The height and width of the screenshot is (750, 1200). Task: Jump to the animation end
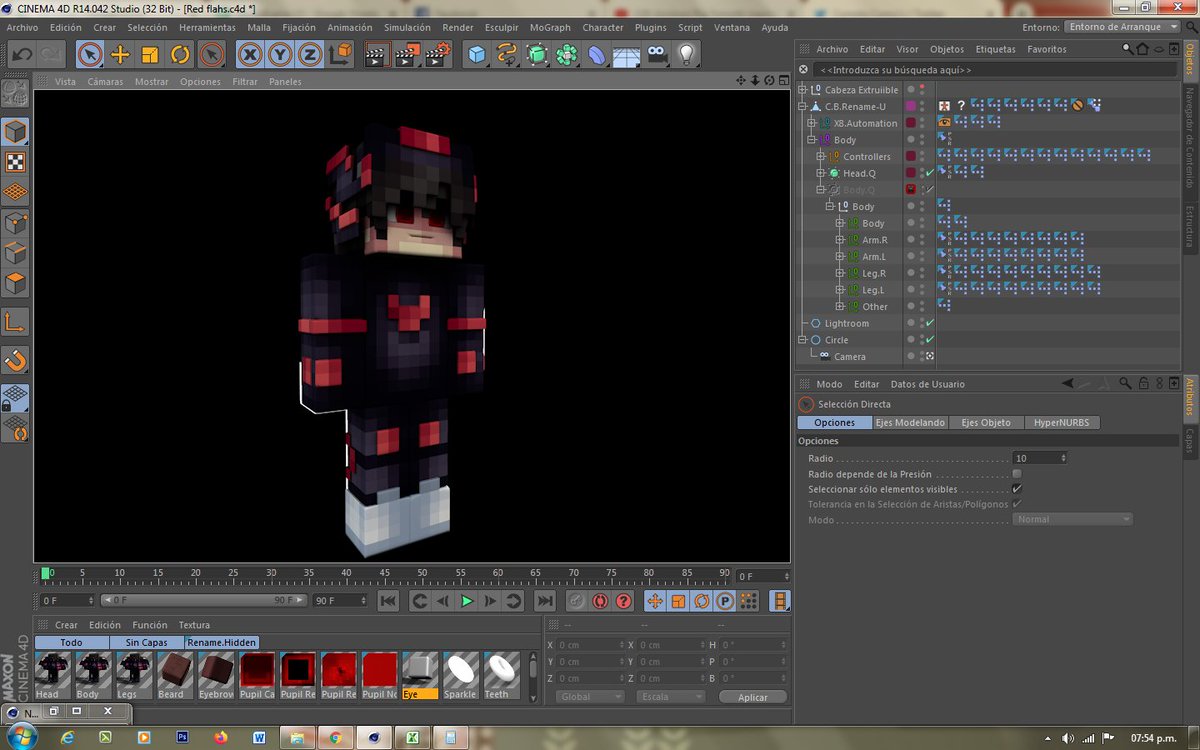[x=544, y=601]
